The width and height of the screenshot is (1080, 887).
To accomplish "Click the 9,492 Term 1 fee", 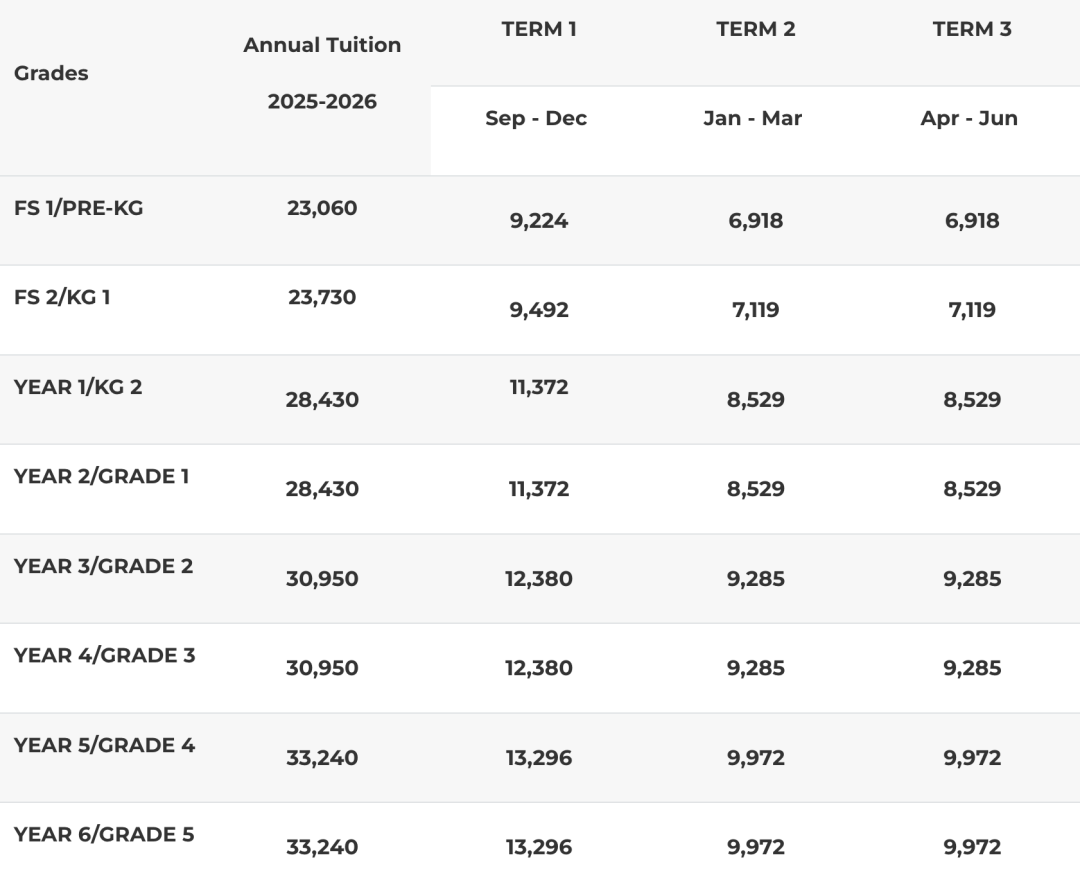I will [540, 310].
